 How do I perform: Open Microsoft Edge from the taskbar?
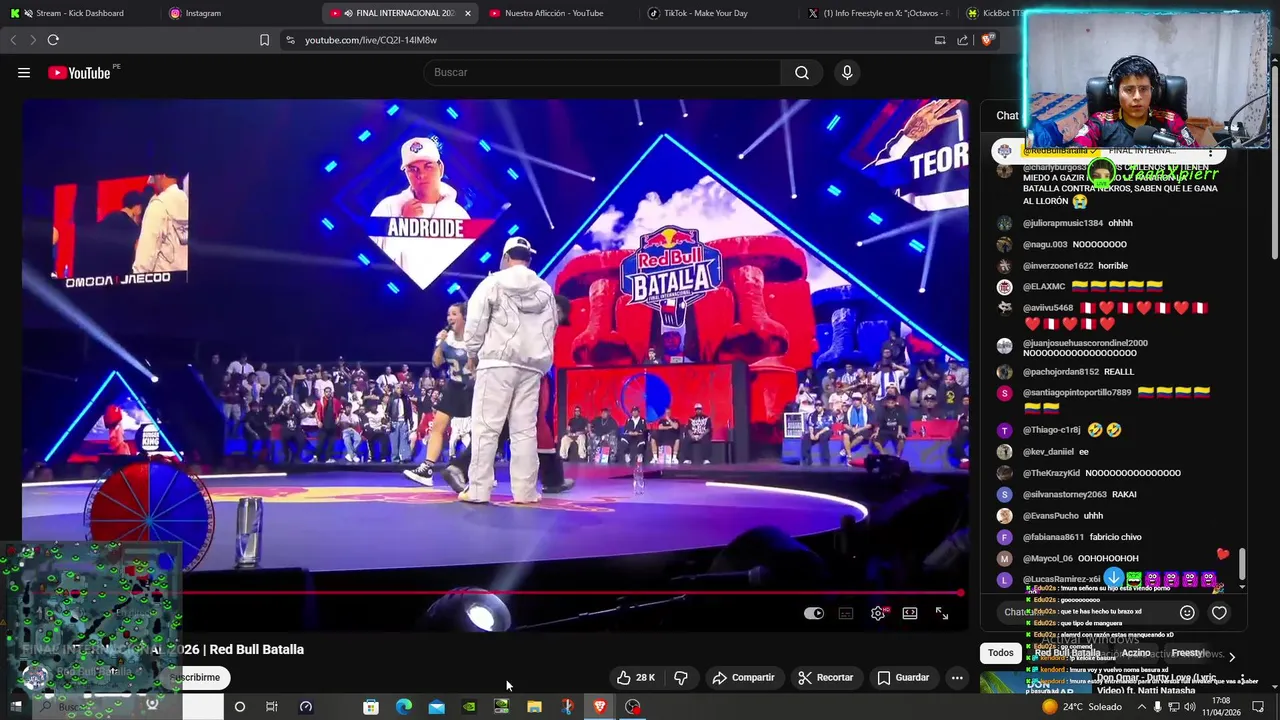[404, 706]
